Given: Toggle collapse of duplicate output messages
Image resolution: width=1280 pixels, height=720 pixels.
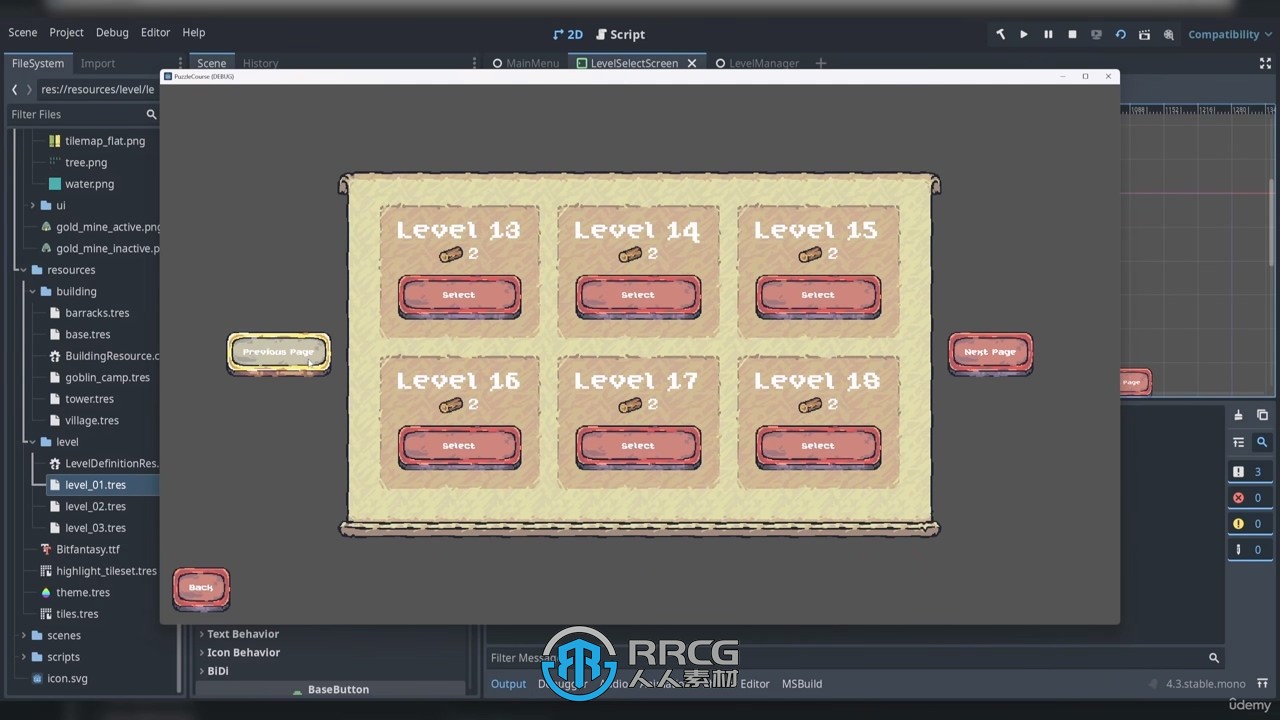Looking at the screenshot, I should 1238,442.
